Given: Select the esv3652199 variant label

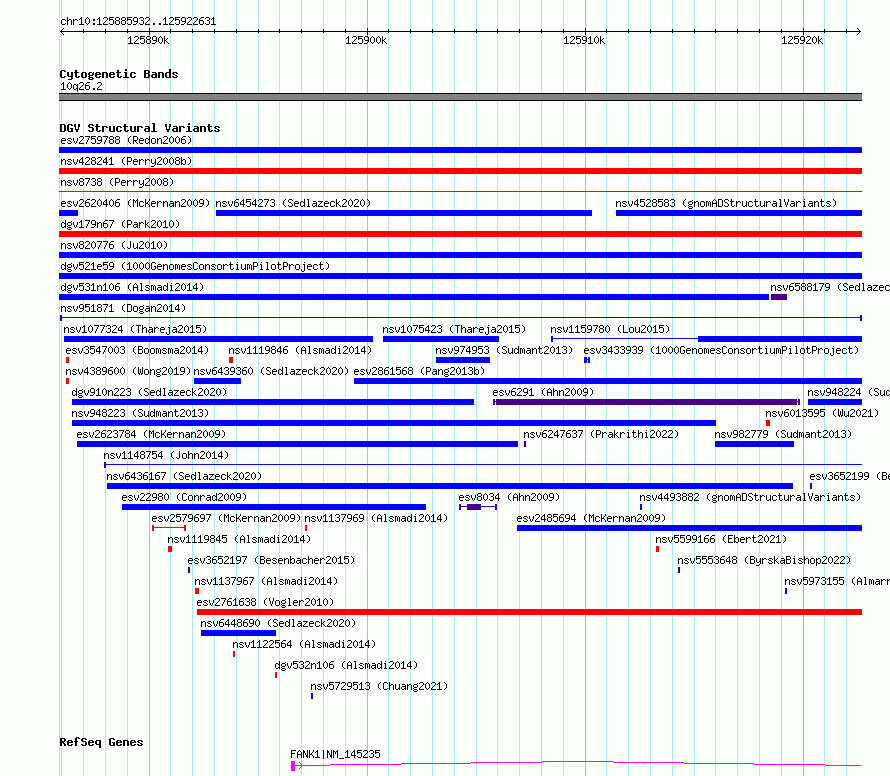Looking at the screenshot, I should click(849, 476).
